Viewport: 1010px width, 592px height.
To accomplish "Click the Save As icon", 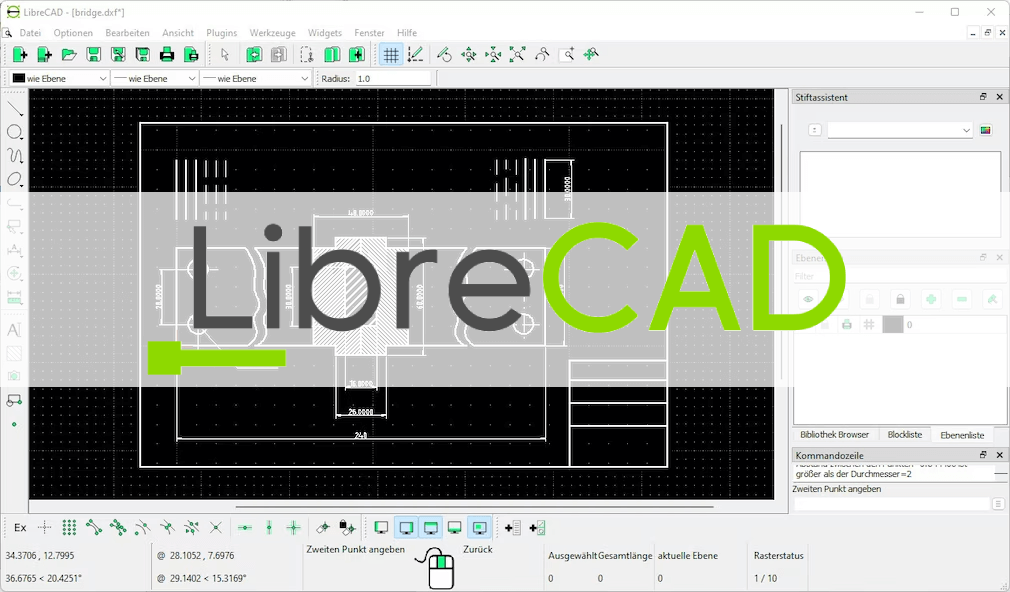I will click(118, 55).
